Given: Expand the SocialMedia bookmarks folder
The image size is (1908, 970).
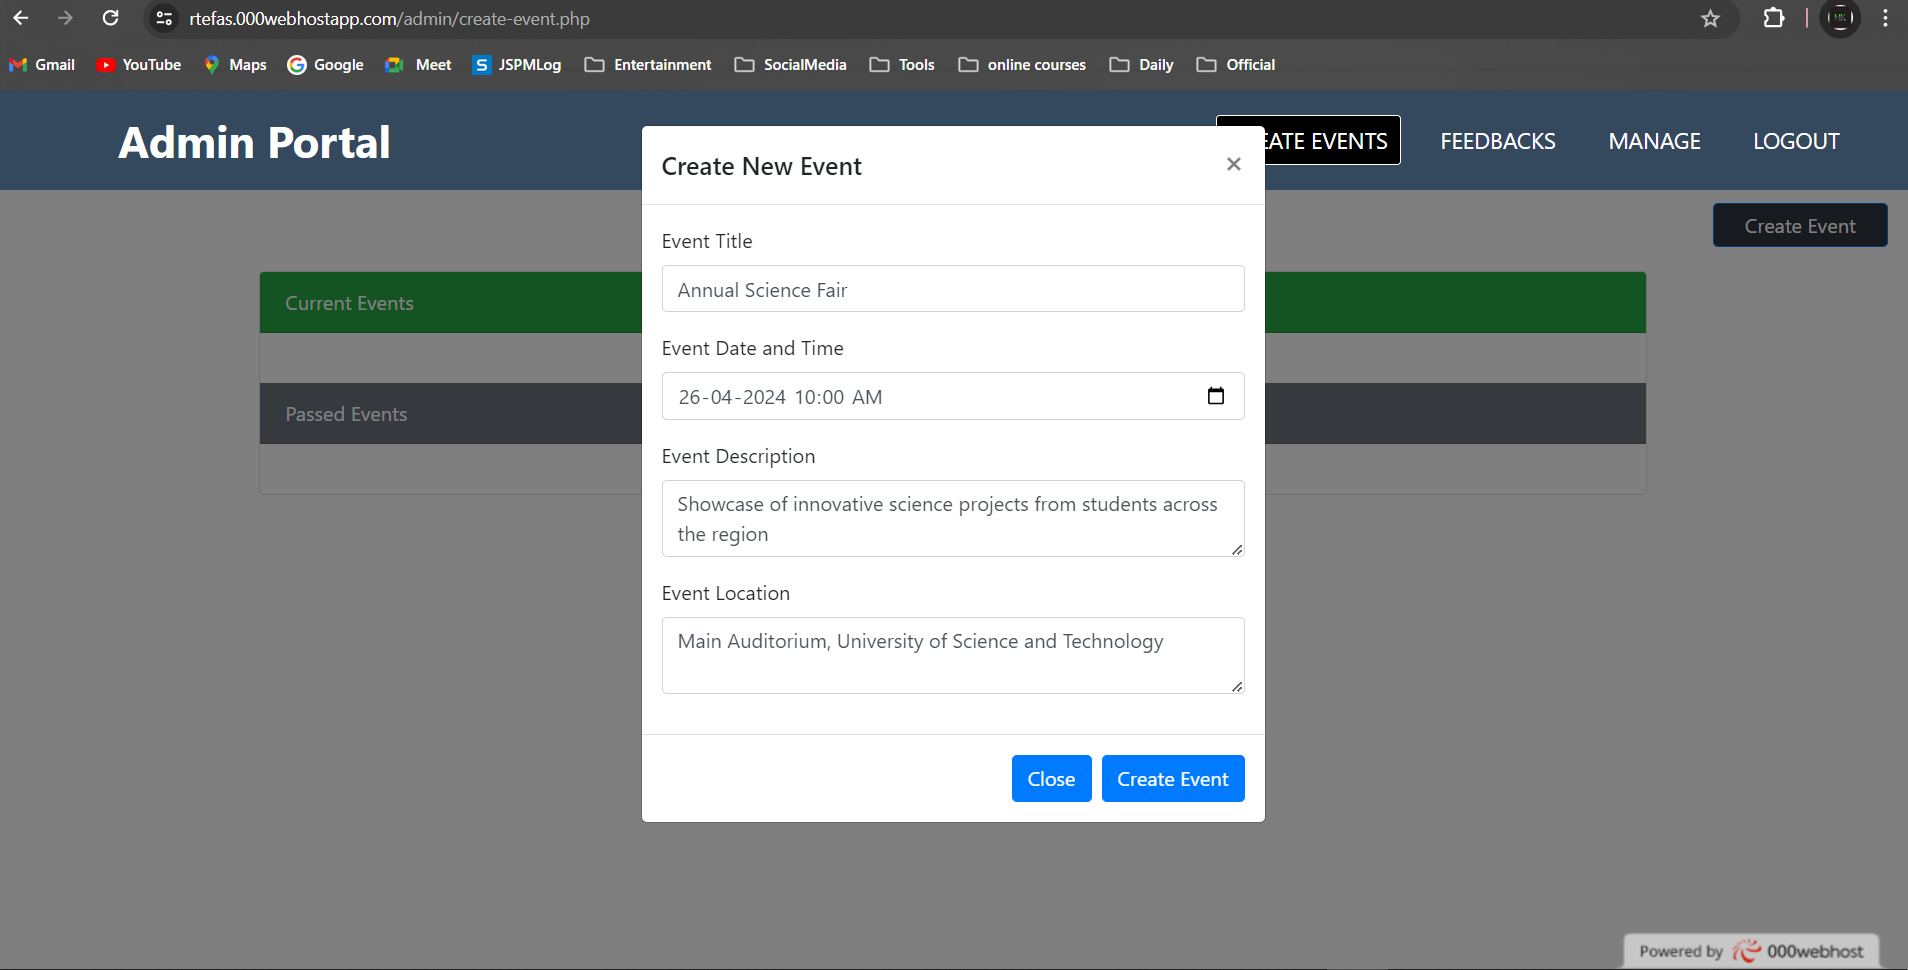Looking at the screenshot, I should pos(790,64).
